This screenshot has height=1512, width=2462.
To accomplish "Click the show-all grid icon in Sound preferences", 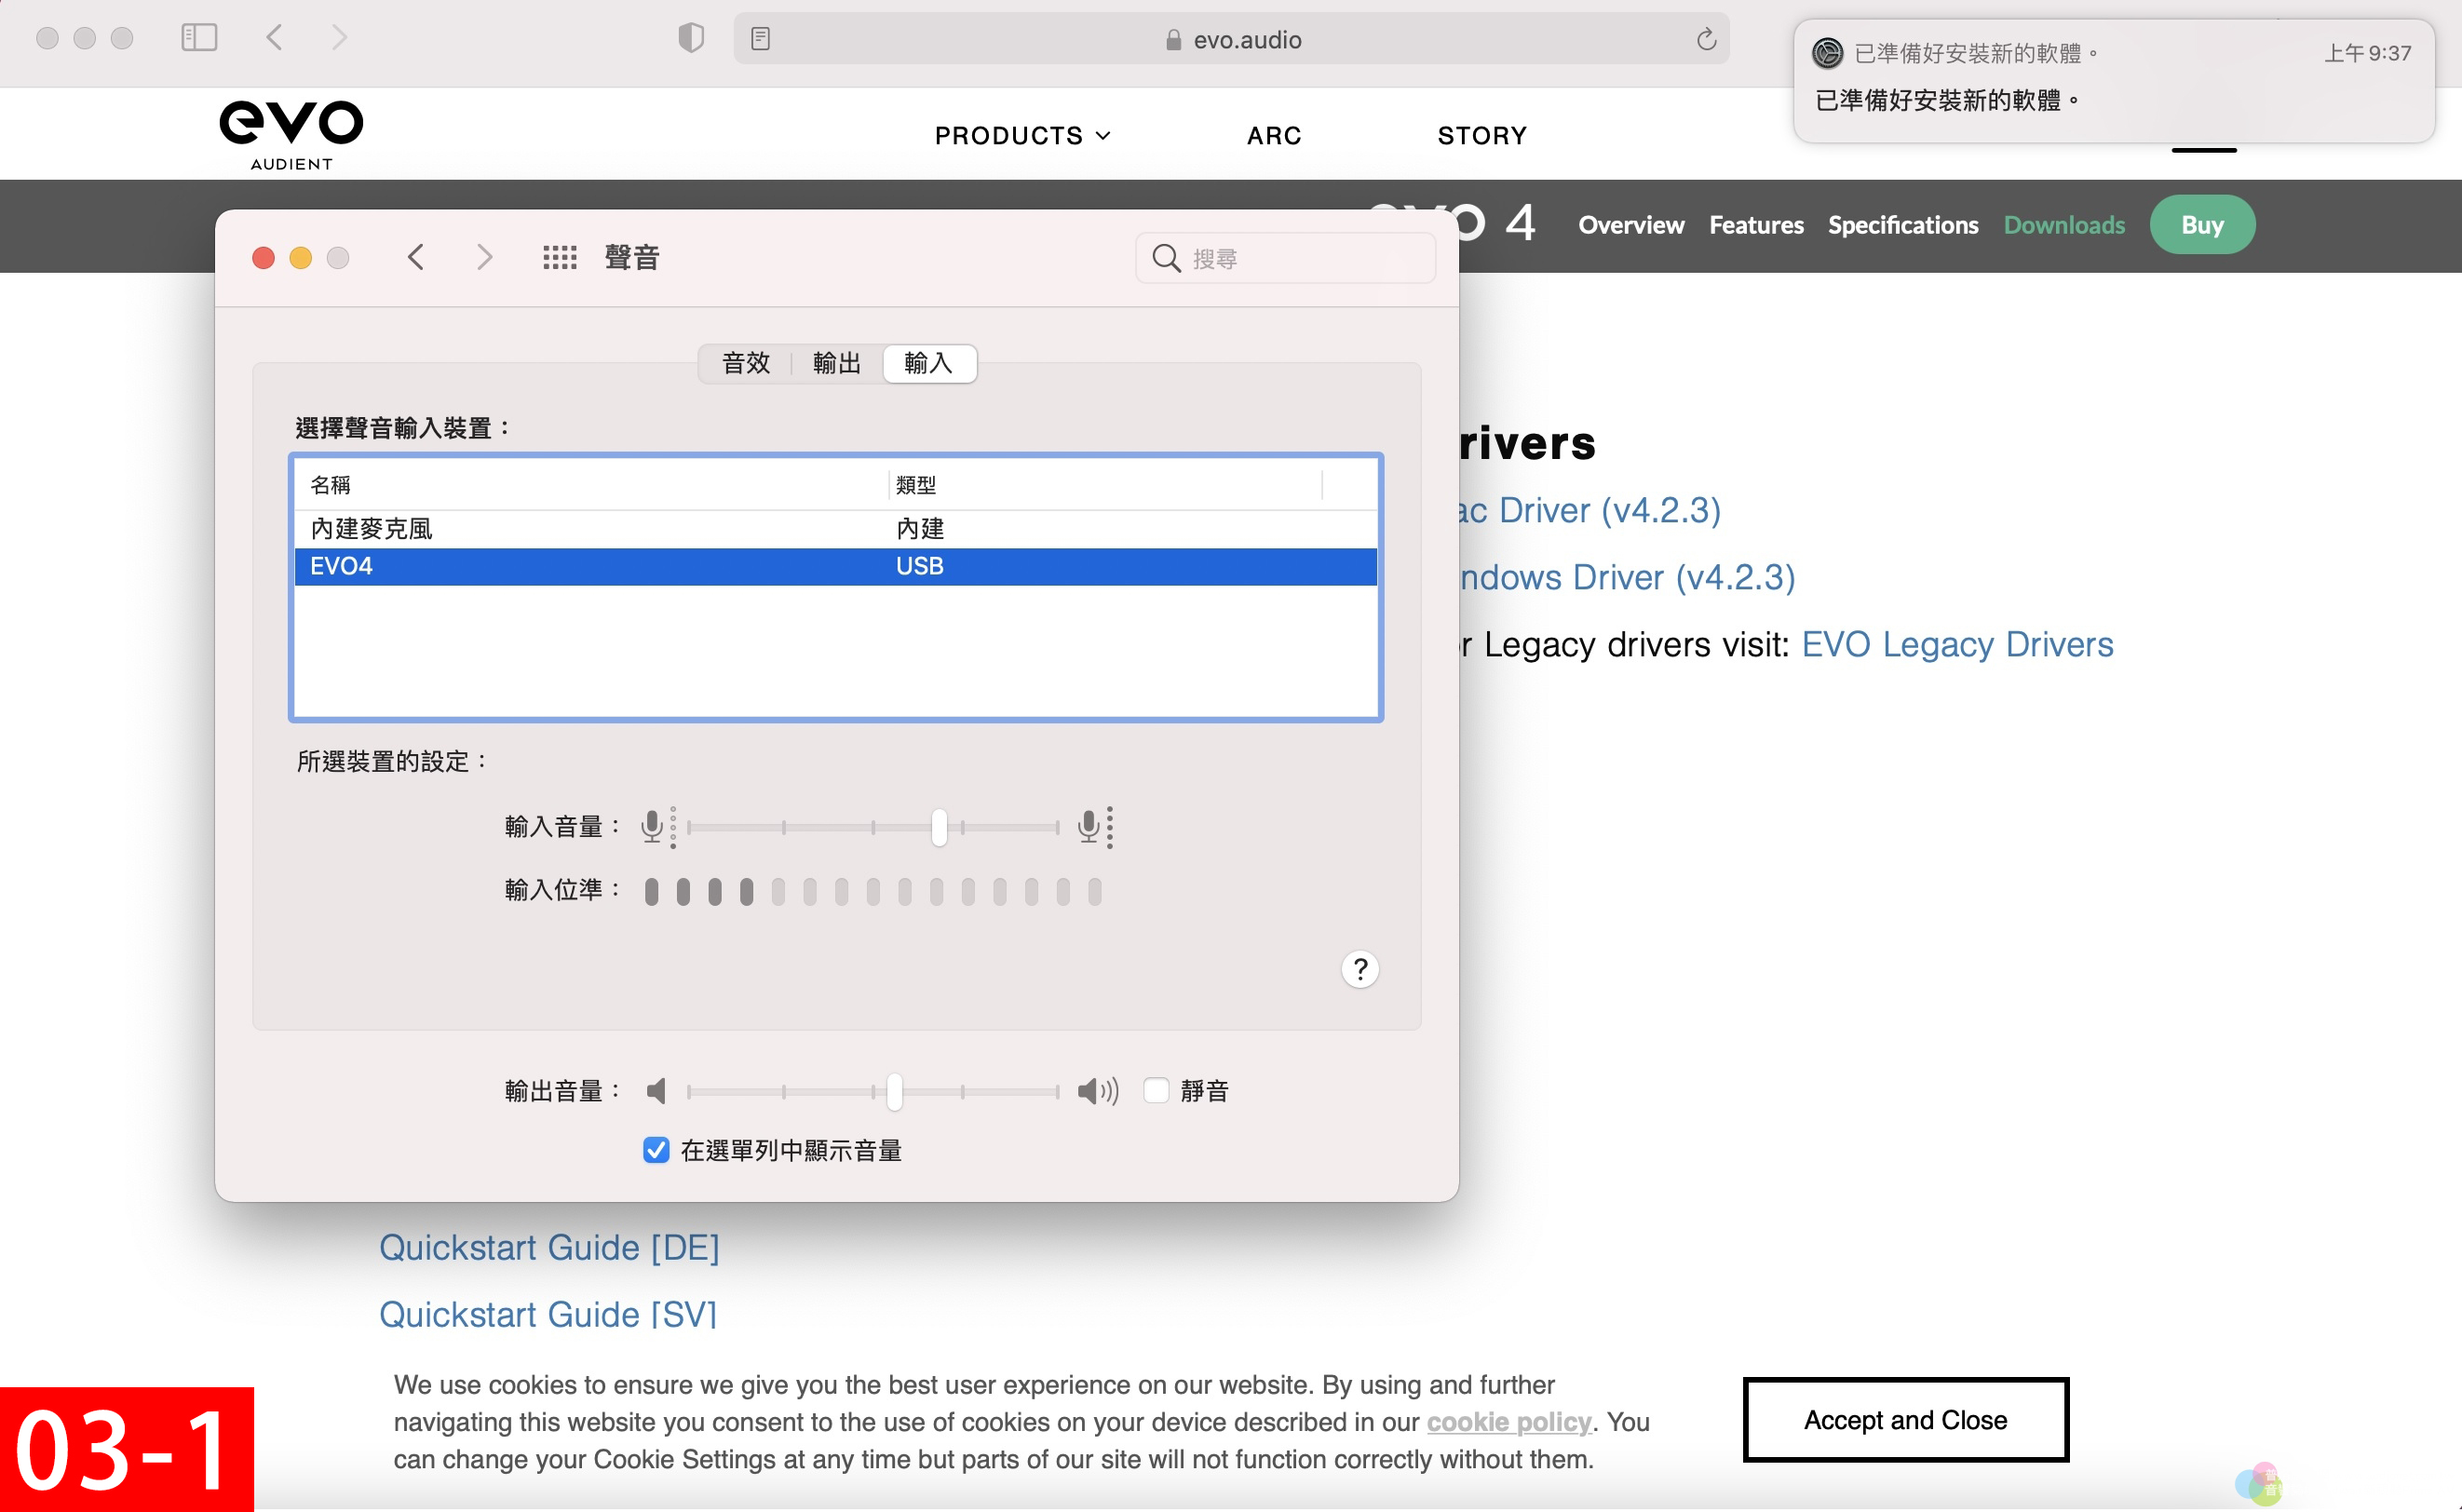I will 559,258.
